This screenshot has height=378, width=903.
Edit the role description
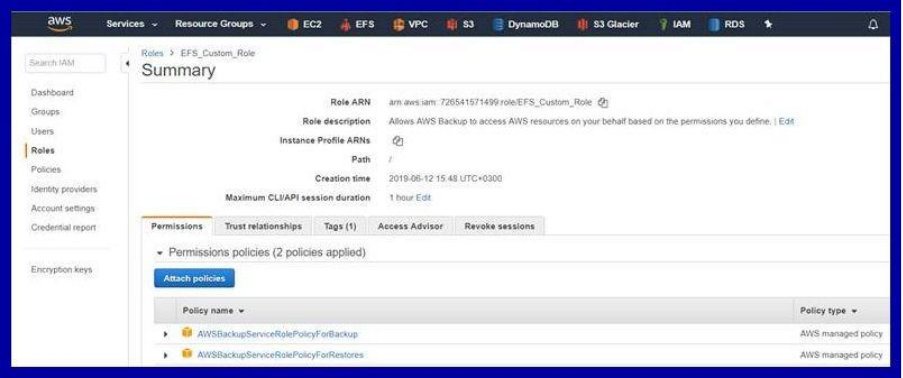(x=786, y=122)
